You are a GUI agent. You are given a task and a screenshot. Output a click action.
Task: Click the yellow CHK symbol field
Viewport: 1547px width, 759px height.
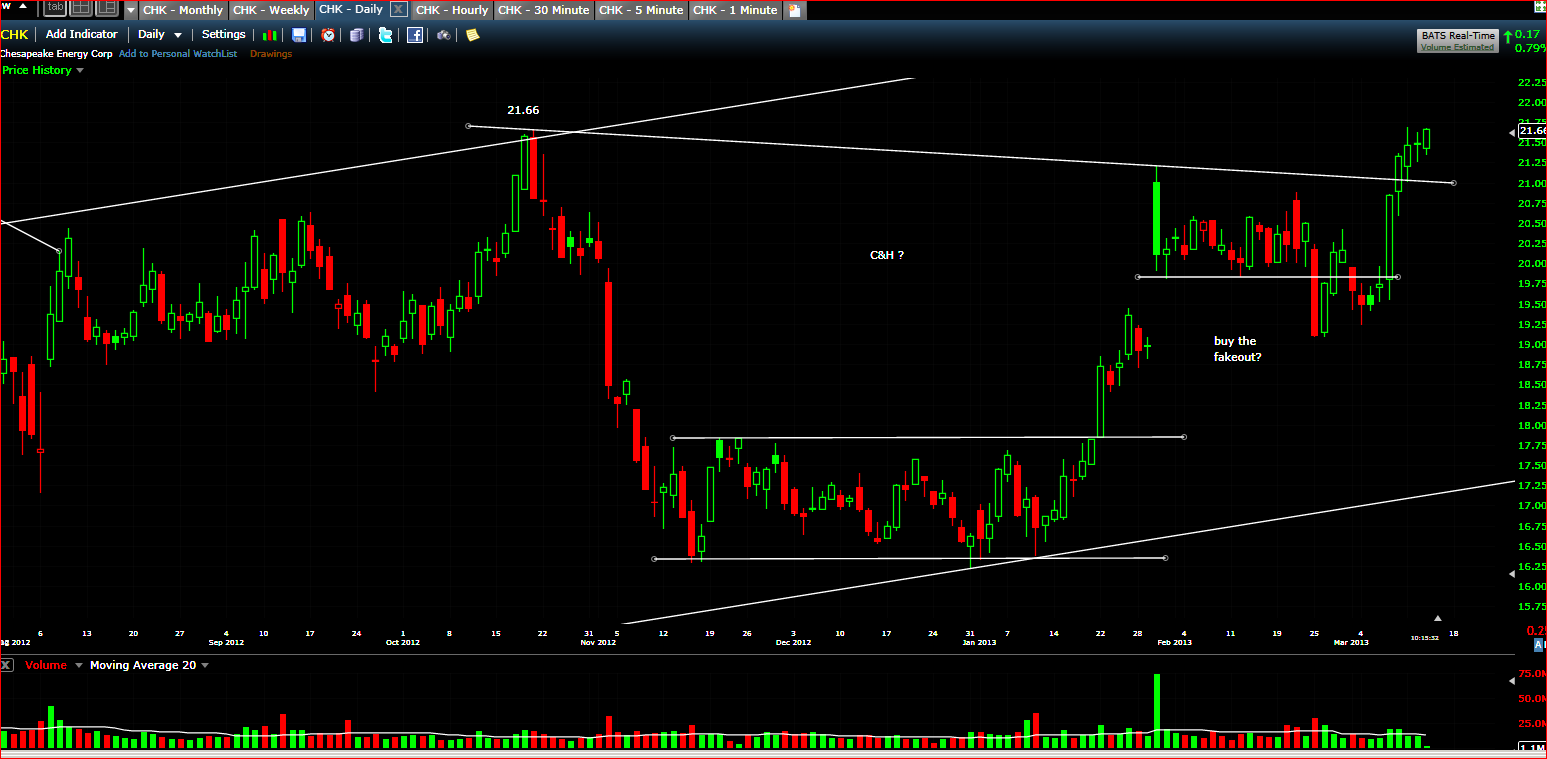[14, 34]
